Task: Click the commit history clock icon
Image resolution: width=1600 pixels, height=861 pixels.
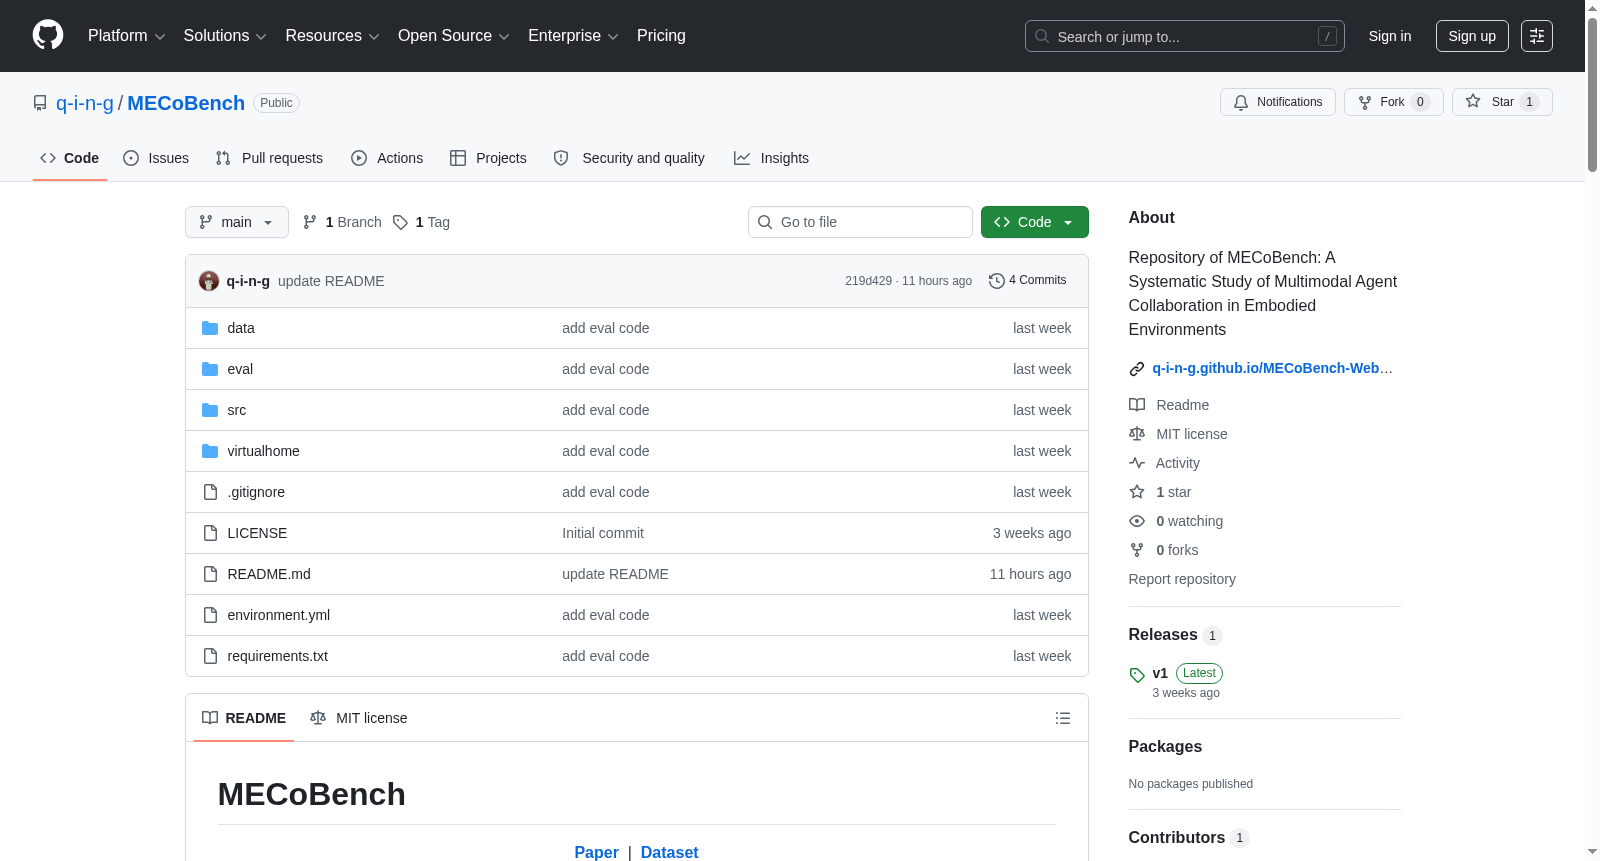Action: pyautogui.click(x=996, y=281)
